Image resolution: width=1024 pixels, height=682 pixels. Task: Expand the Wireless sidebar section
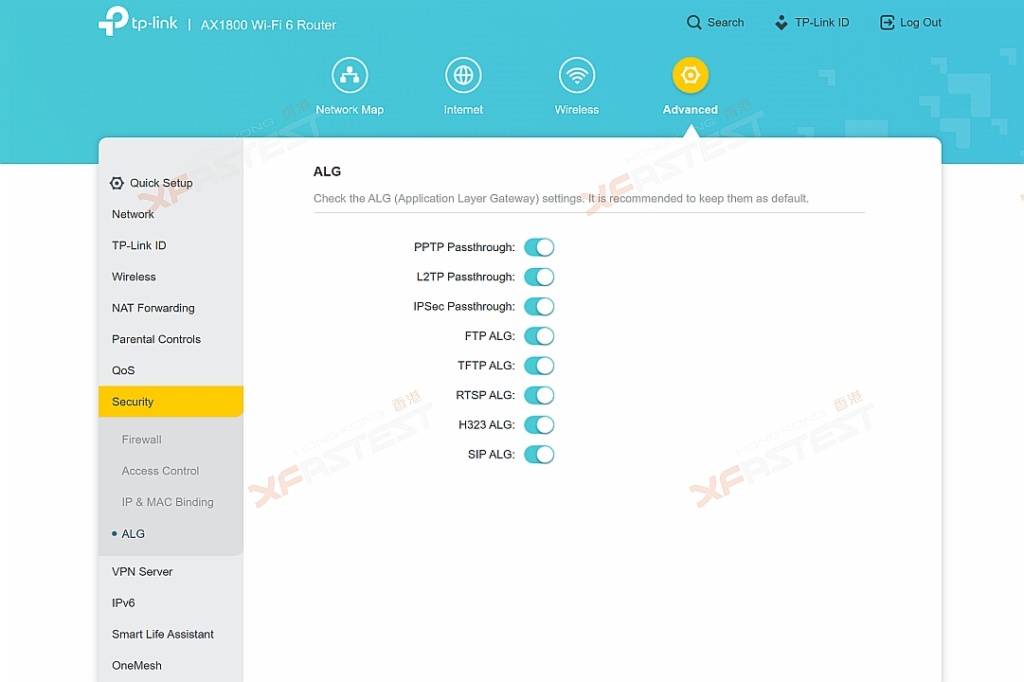click(170, 277)
